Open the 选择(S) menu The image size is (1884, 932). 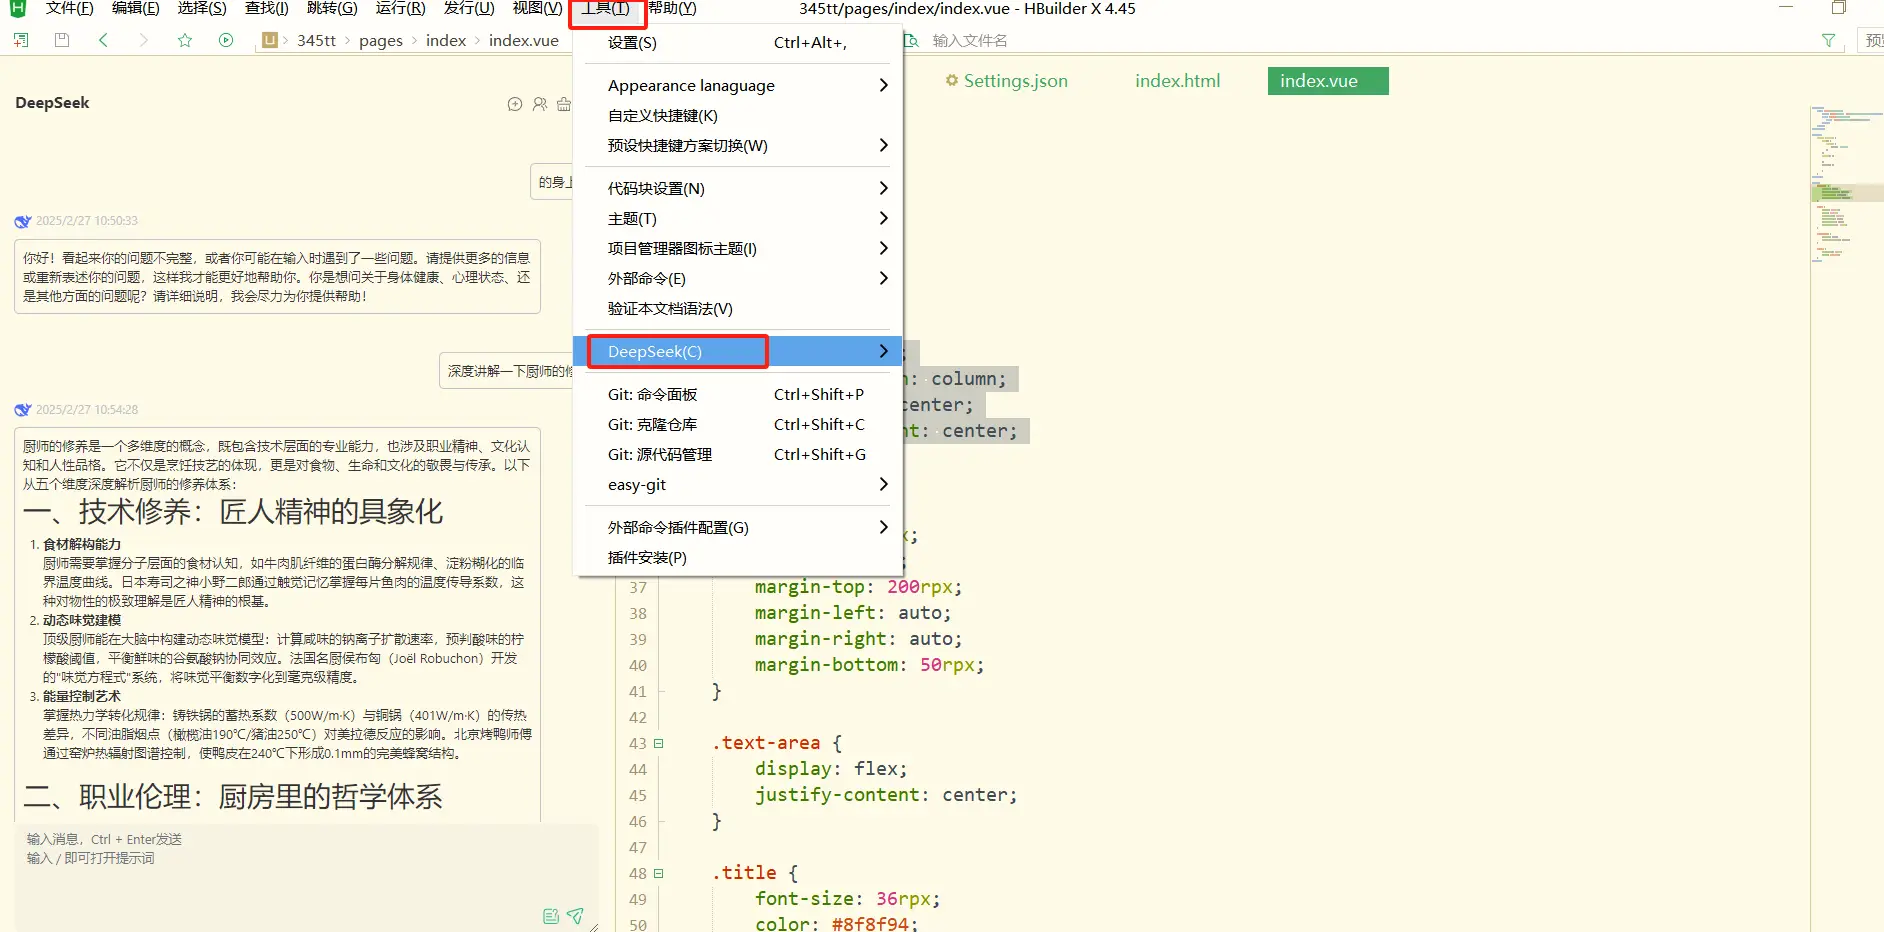click(x=202, y=8)
